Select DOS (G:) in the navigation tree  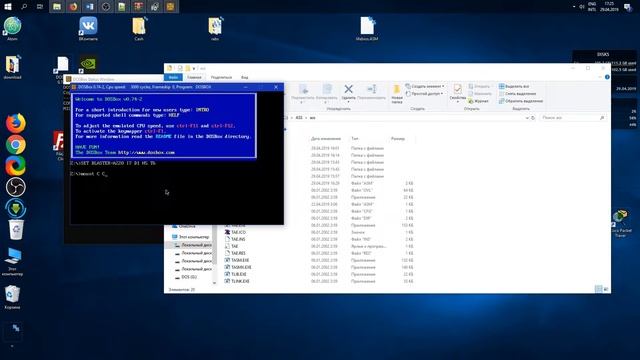pos(186,277)
